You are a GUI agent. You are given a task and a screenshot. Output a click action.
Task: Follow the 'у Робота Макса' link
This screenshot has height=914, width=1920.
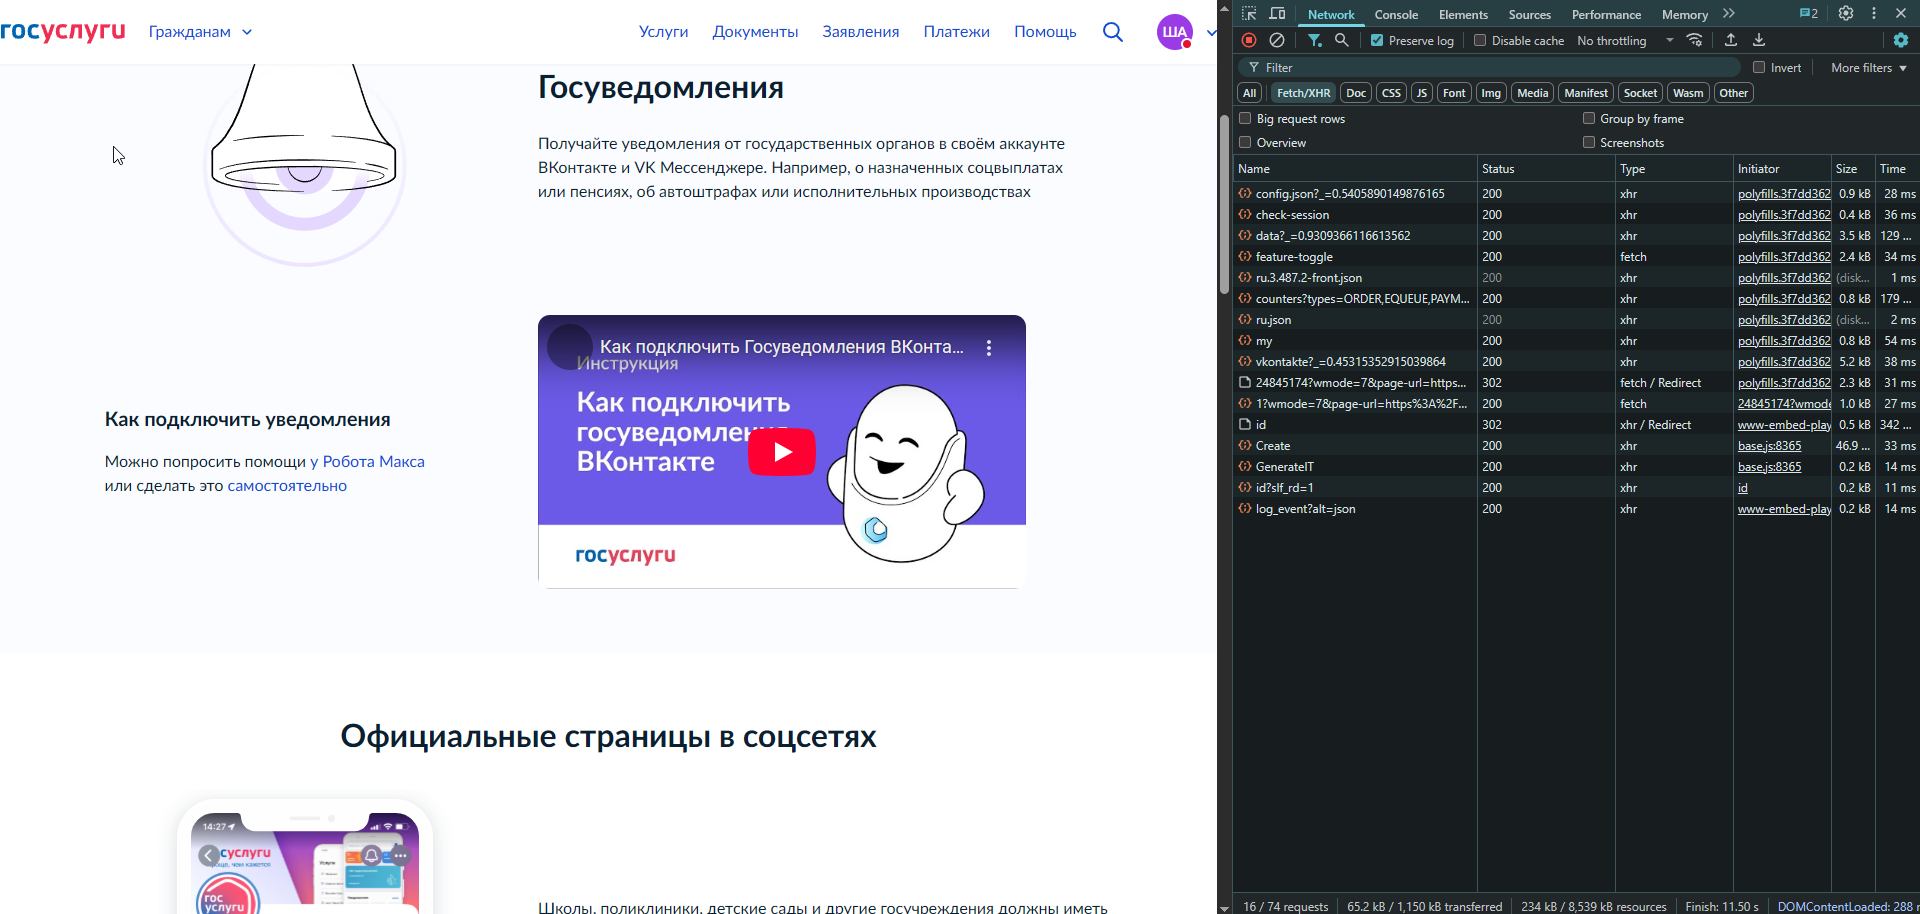click(367, 462)
